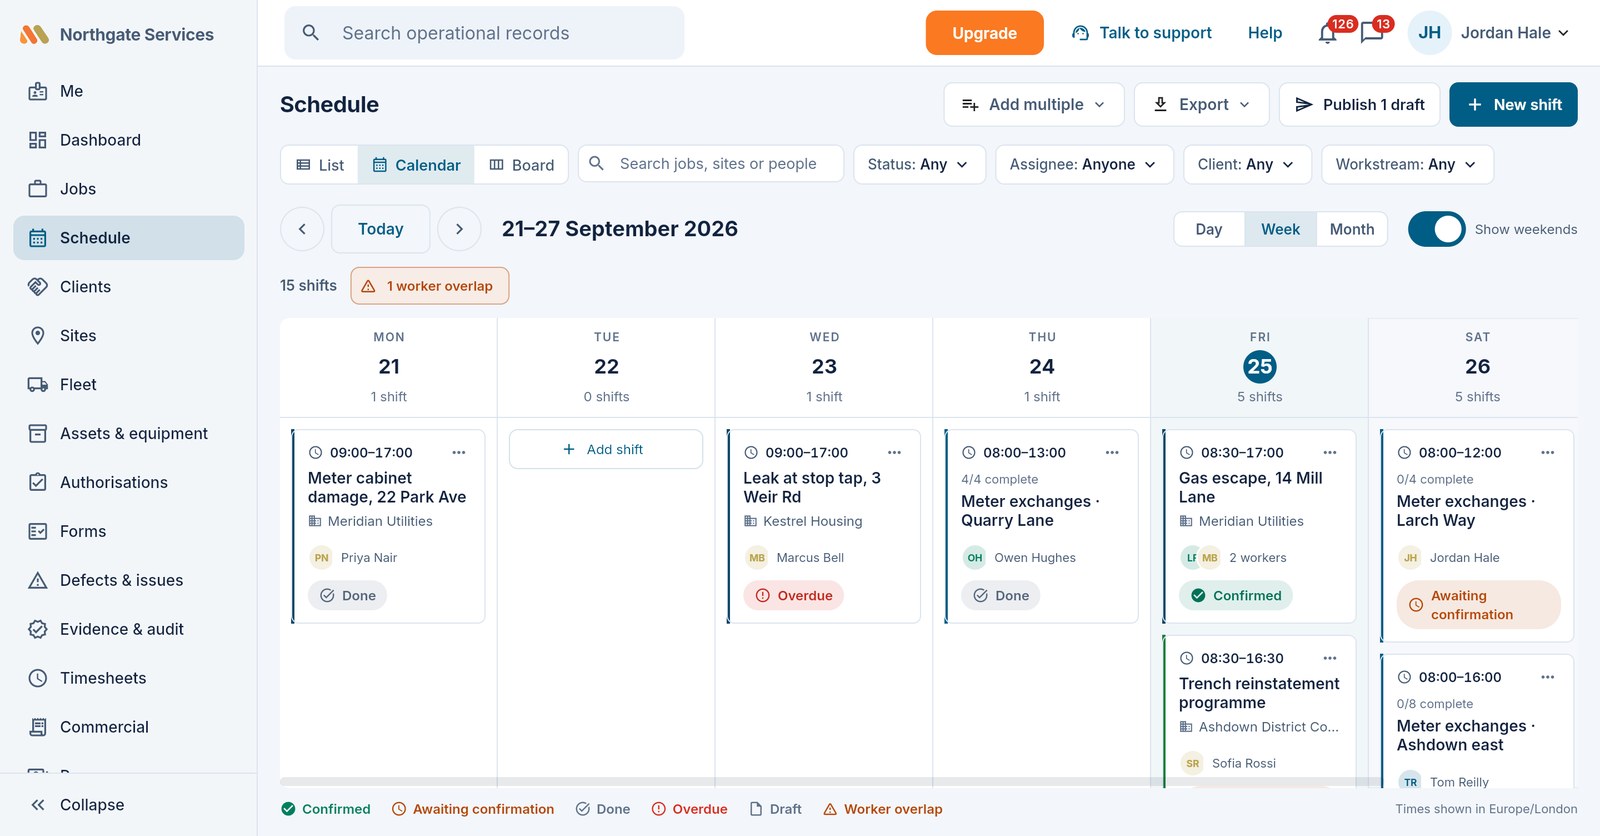Open Dashboard in the sidebar

click(x=128, y=140)
